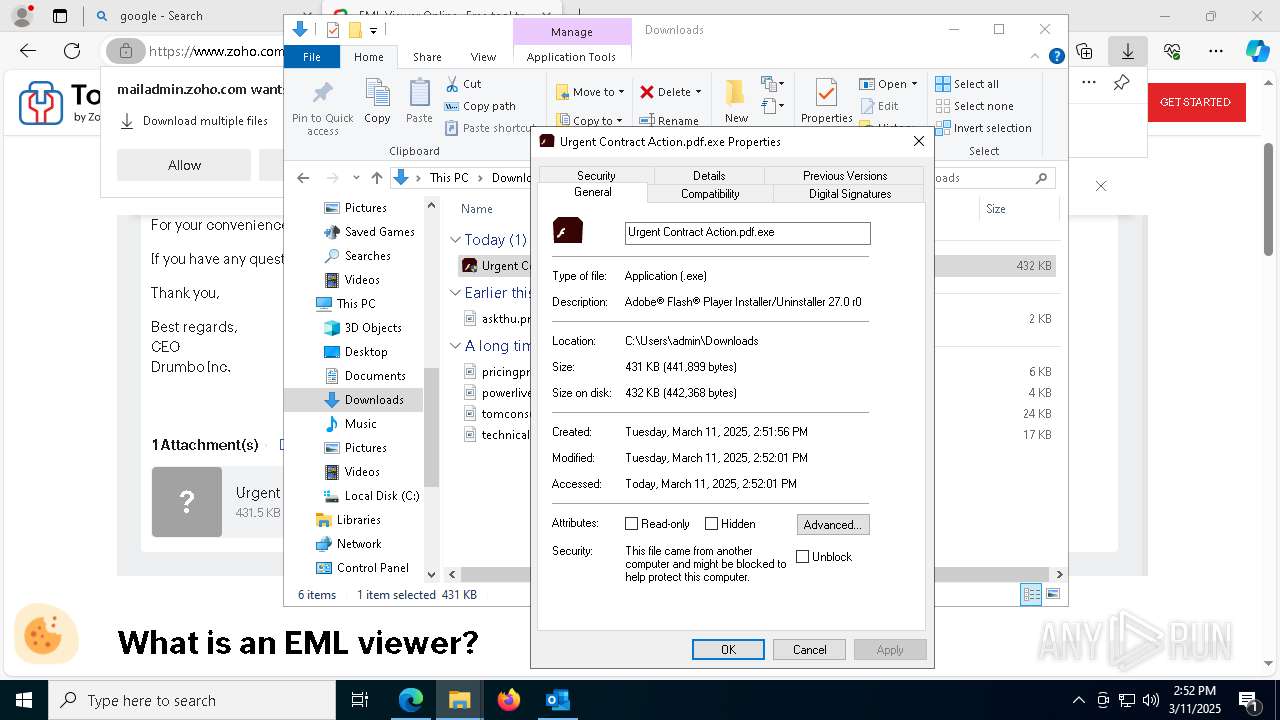The width and height of the screenshot is (1280, 720).
Task: Open the Security properties tab
Action: 596,175
